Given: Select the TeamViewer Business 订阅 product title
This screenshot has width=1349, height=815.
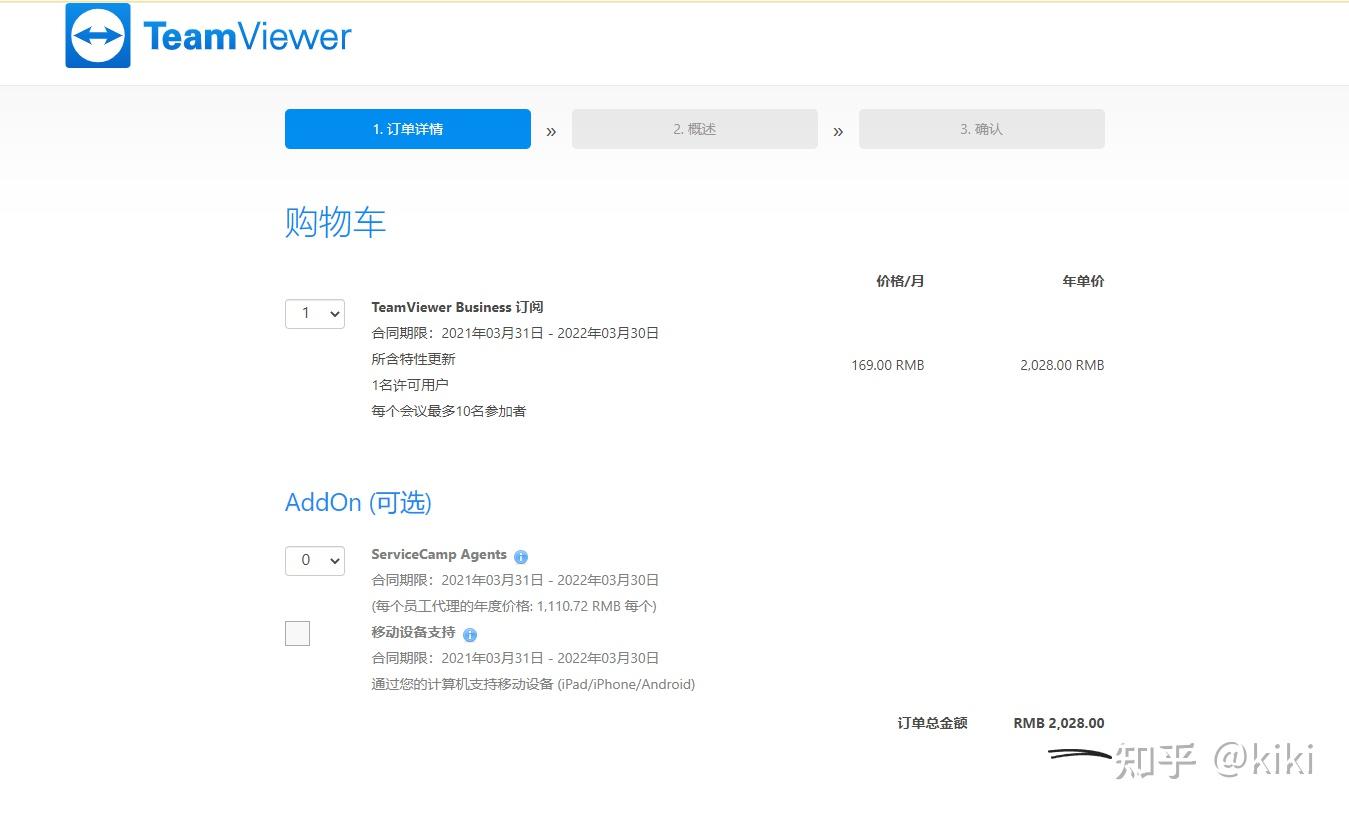Looking at the screenshot, I should coord(457,307).
